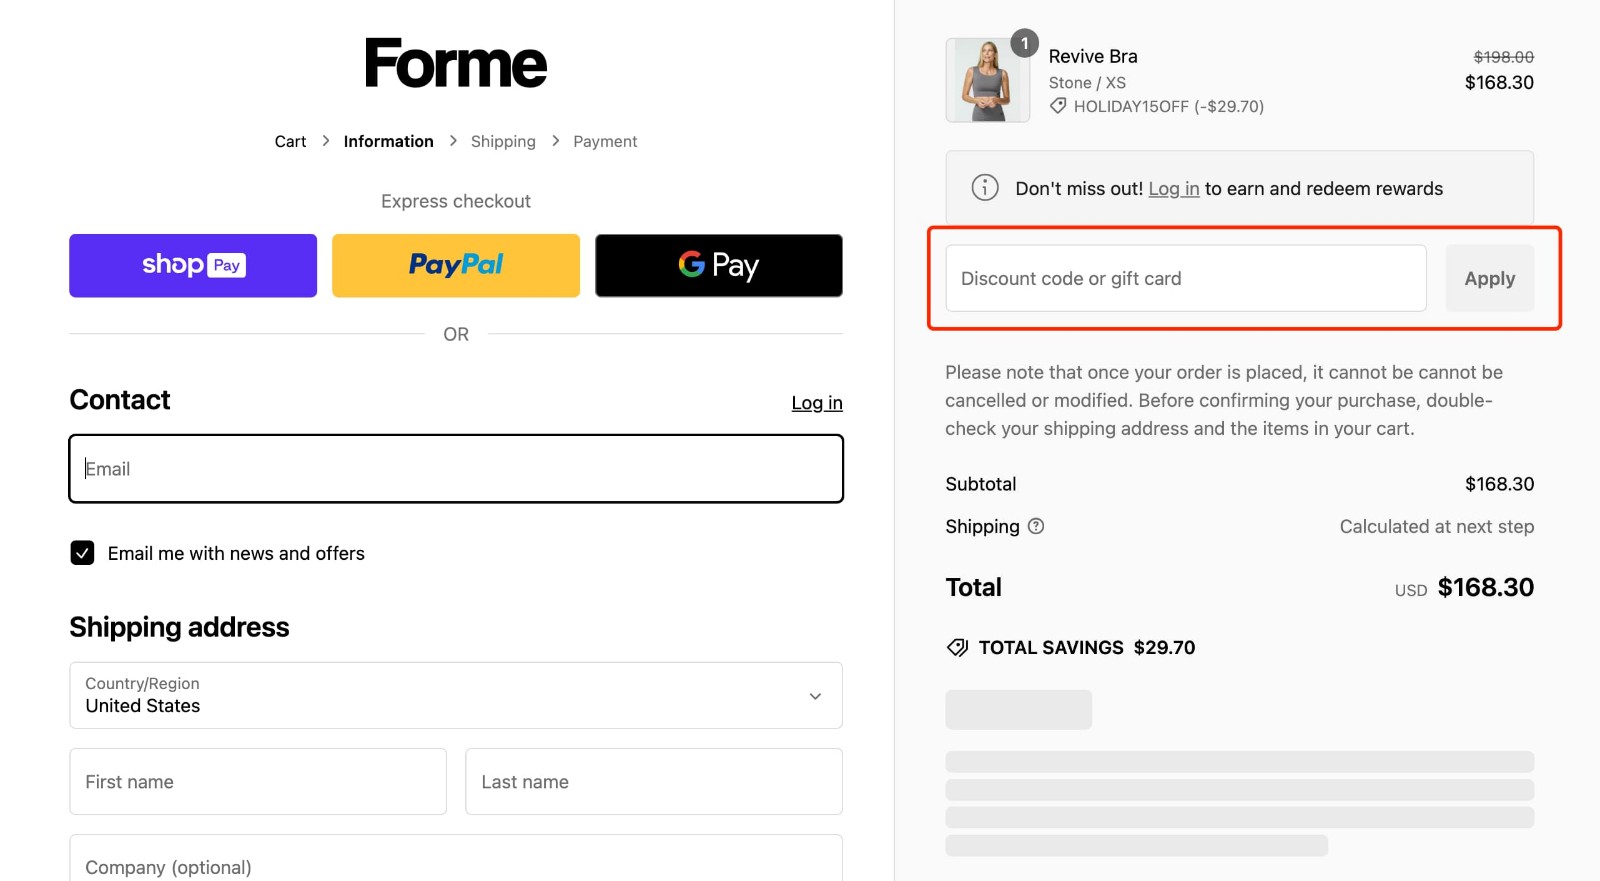Image resolution: width=1600 pixels, height=881 pixels.
Task: Click the HOLIDAY15OFF discount tag icon
Action: 1058,106
